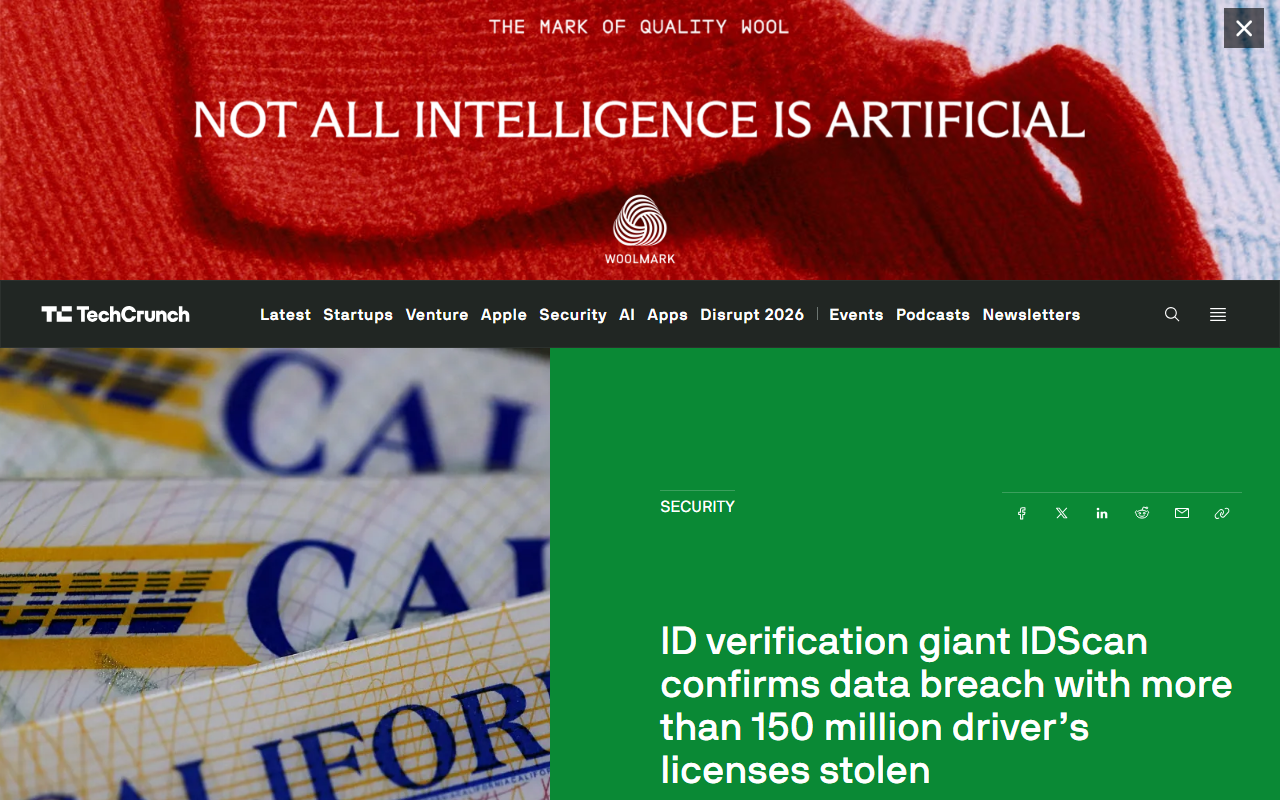Viewport: 1280px width, 800px height.
Task: Click 'NOT ALL INTELLIGENCE IS ARTIFICIAL' ad text
Action: [639, 120]
